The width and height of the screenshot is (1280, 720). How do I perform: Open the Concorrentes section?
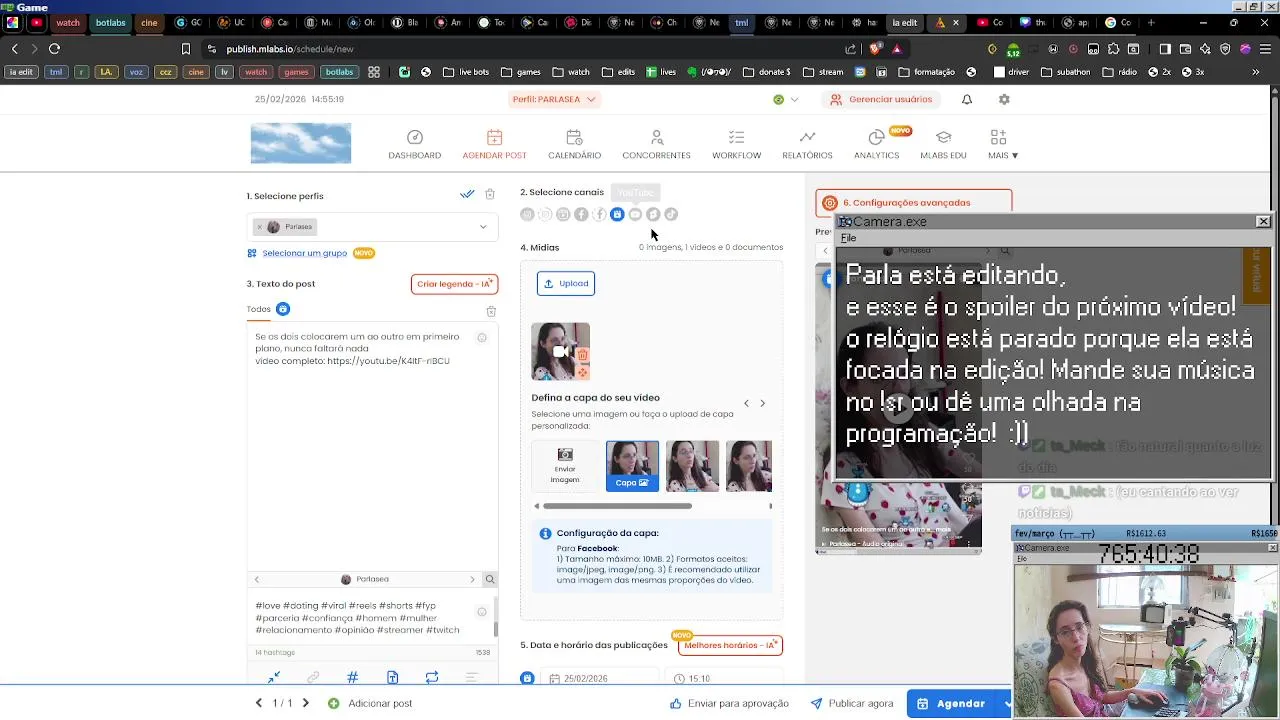click(x=656, y=144)
